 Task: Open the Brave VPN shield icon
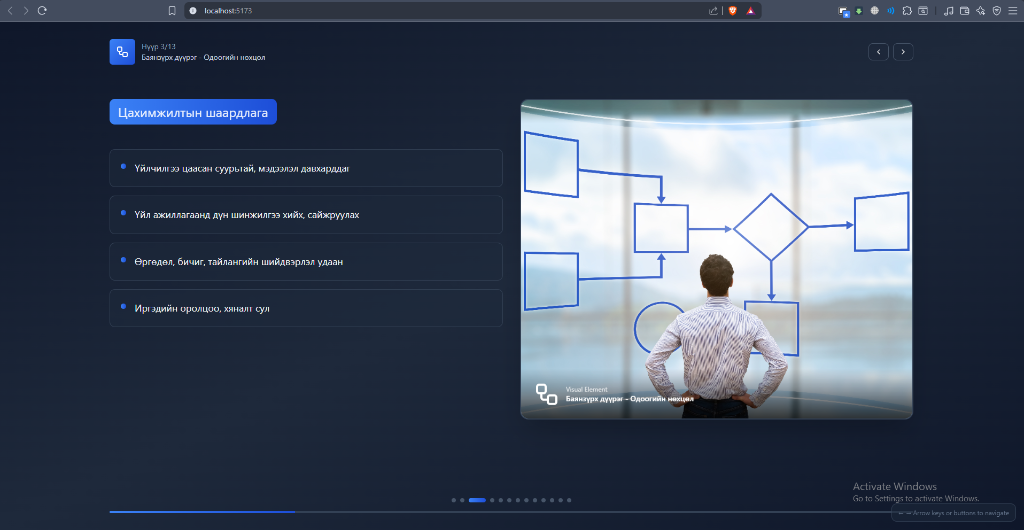tap(996, 10)
